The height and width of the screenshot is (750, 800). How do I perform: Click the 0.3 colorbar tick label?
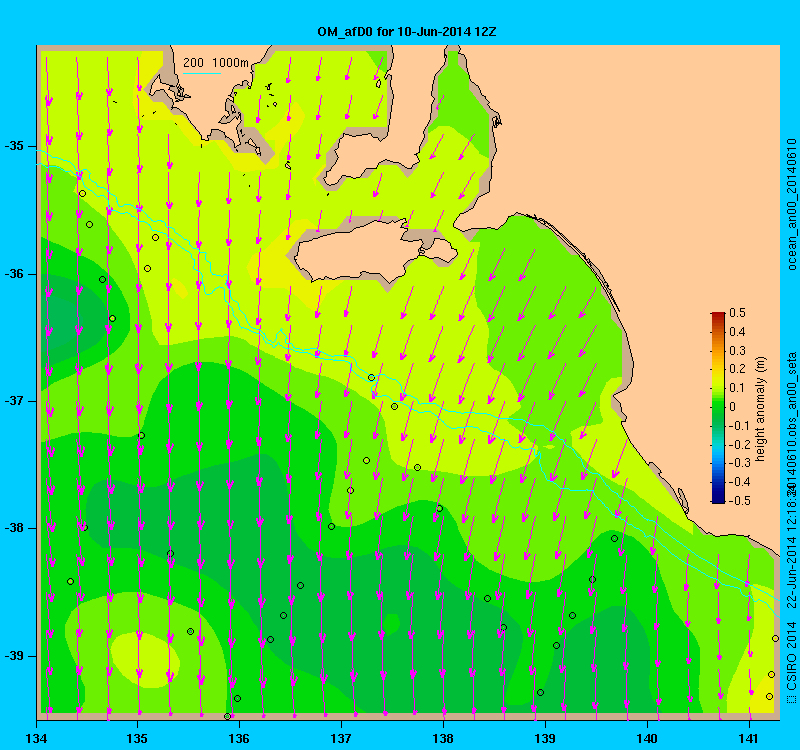737,351
